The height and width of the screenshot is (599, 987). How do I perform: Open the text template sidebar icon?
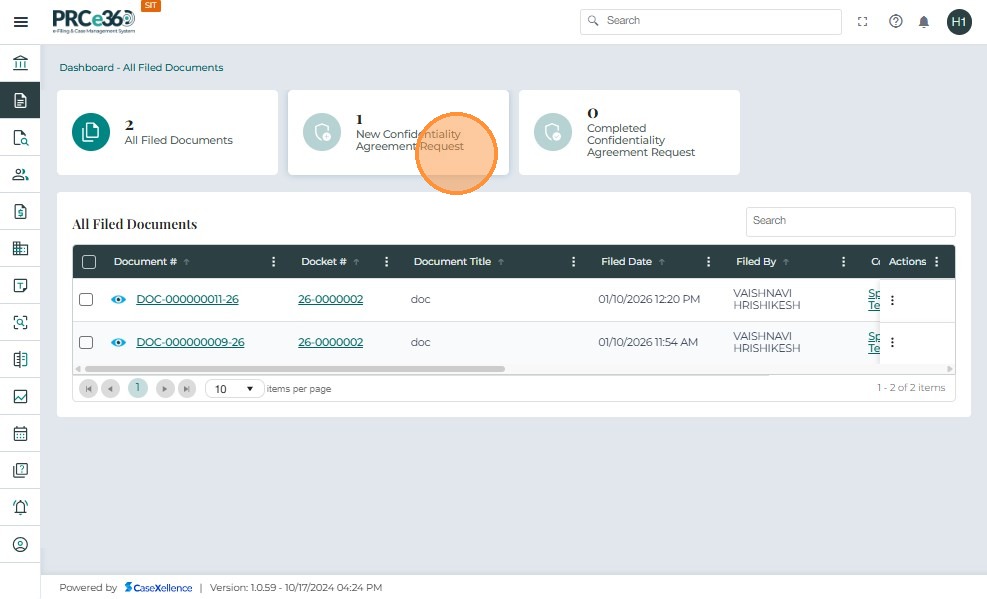[20, 286]
